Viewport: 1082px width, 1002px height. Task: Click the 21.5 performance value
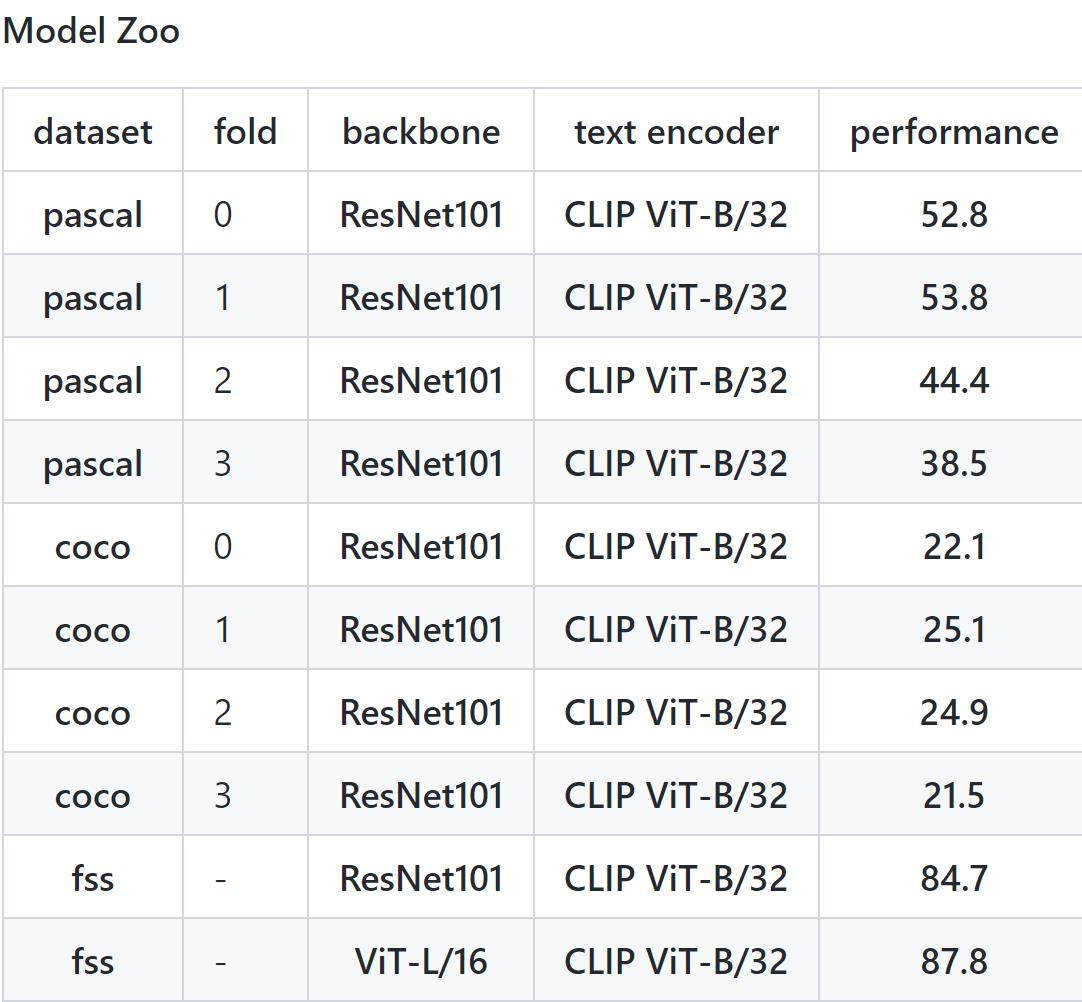coord(953,796)
